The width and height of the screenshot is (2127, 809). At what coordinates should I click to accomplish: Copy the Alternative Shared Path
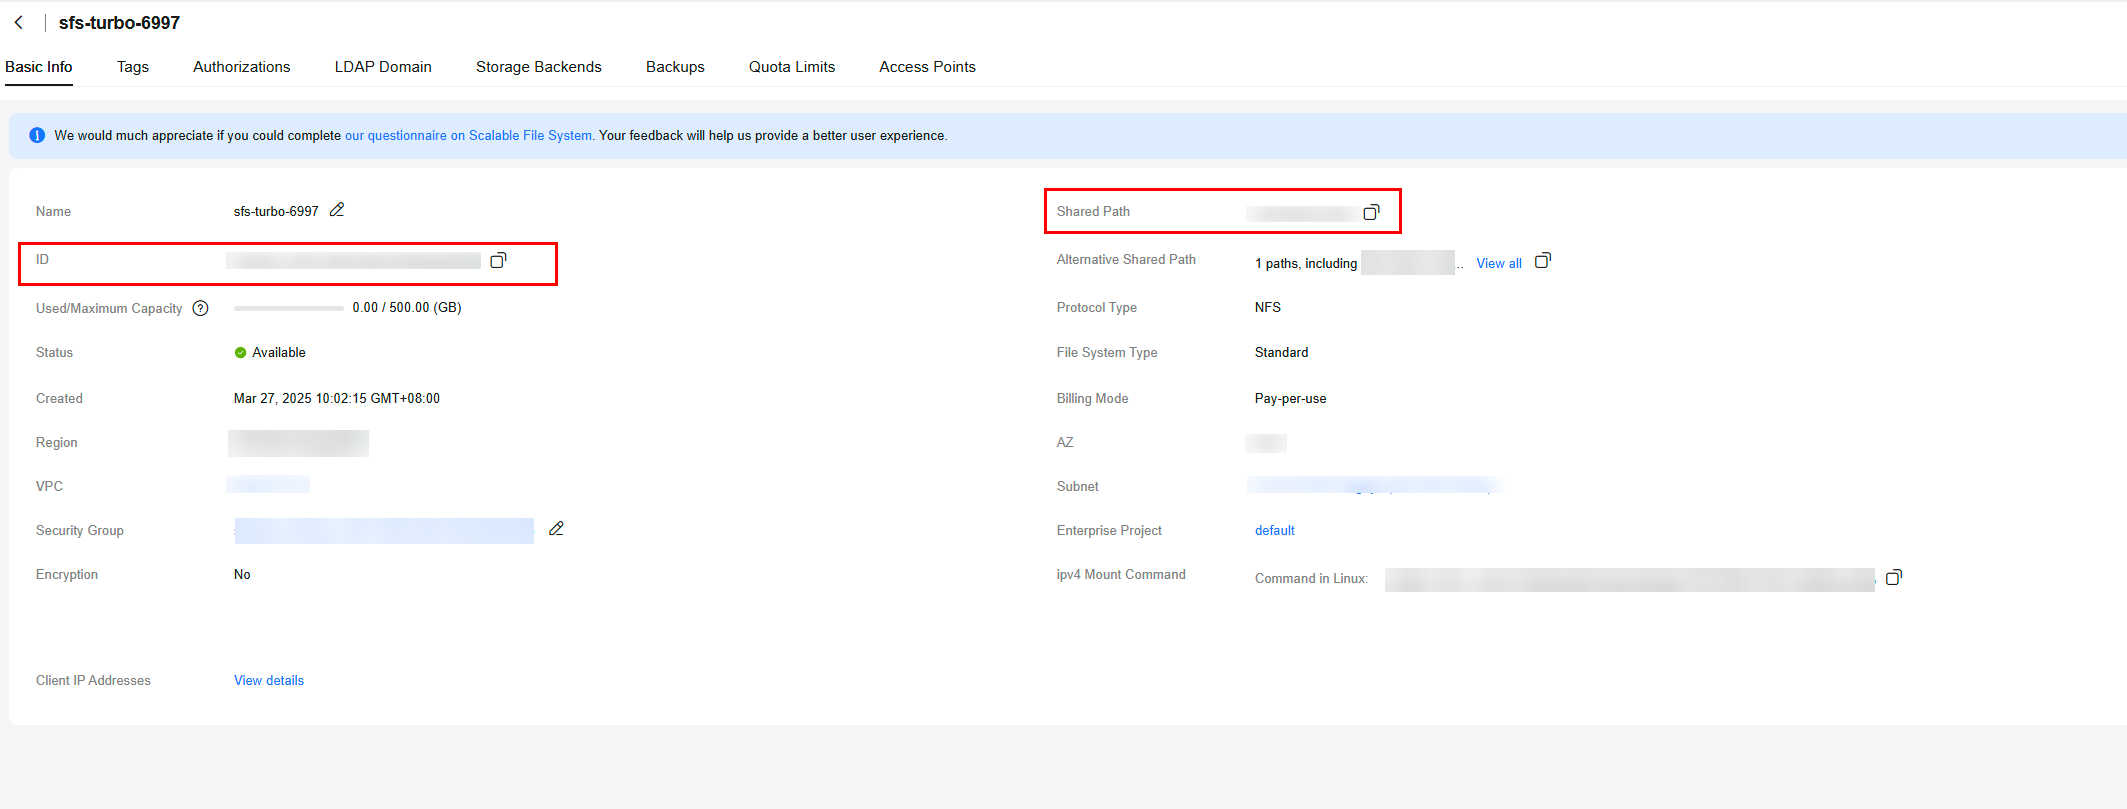[1543, 261]
